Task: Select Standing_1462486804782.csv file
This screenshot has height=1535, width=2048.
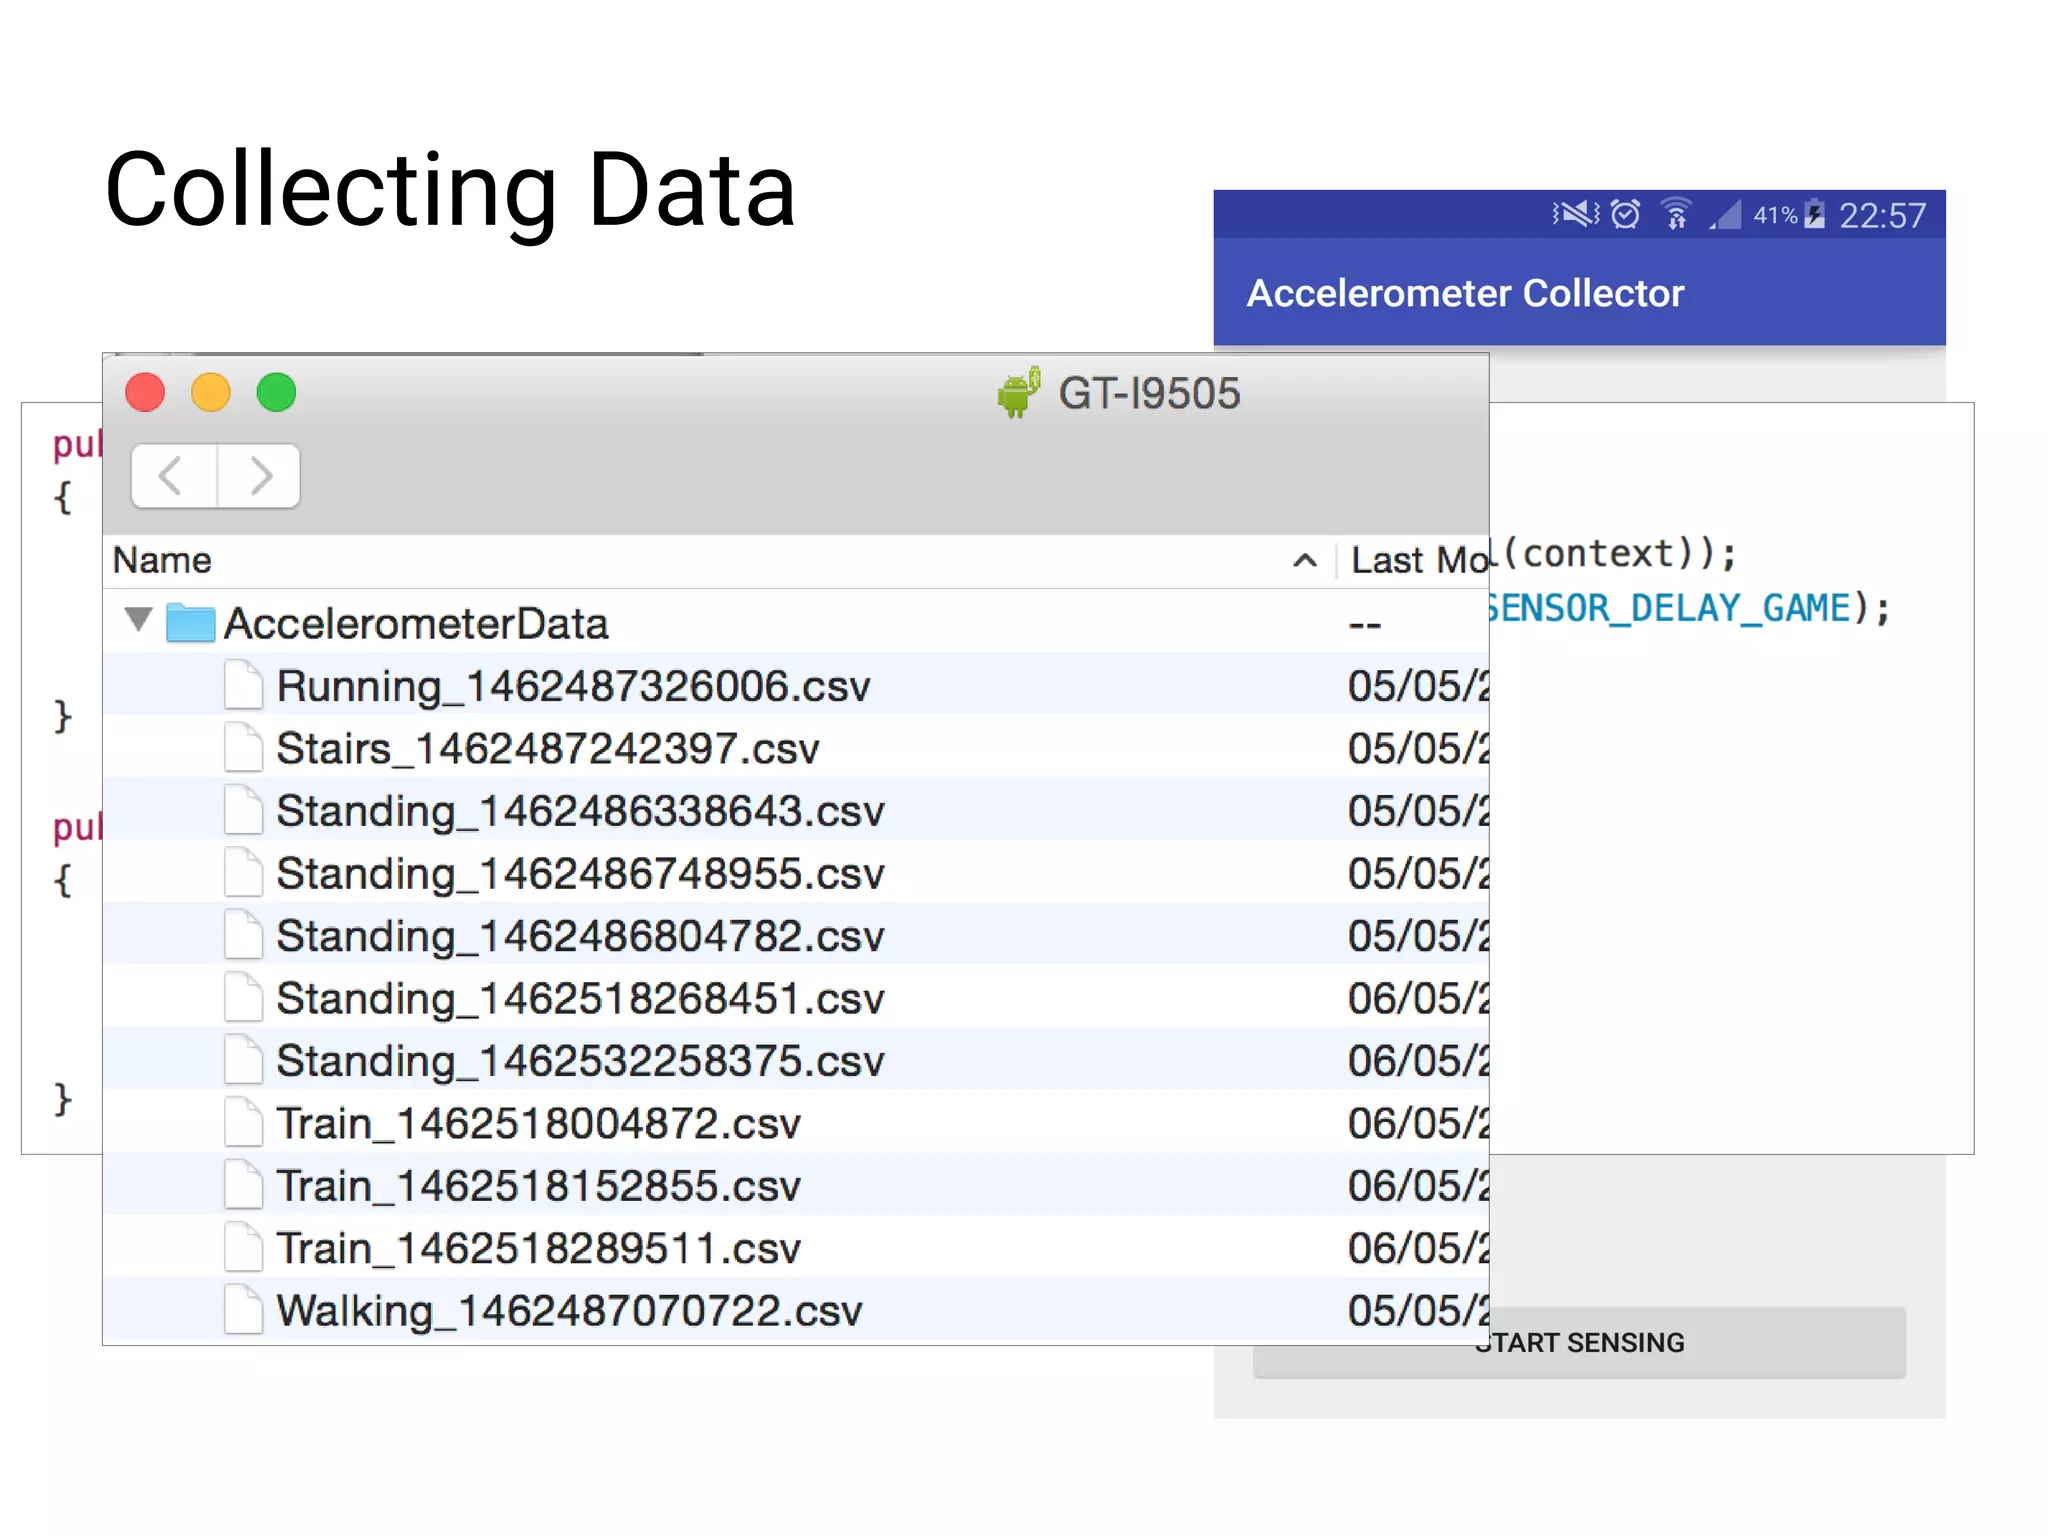Action: pyautogui.click(x=796, y=935)
